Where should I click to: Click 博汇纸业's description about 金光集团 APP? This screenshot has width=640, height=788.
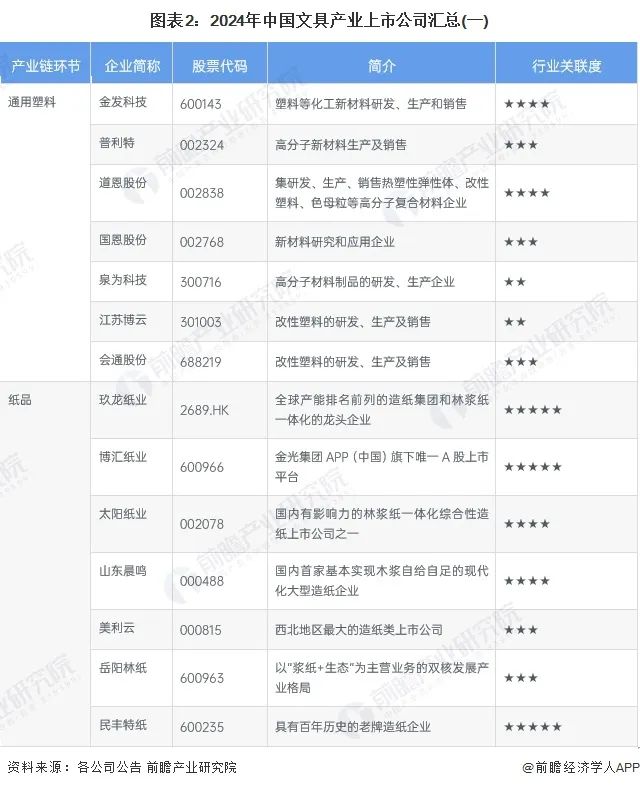tap(382, 467)
